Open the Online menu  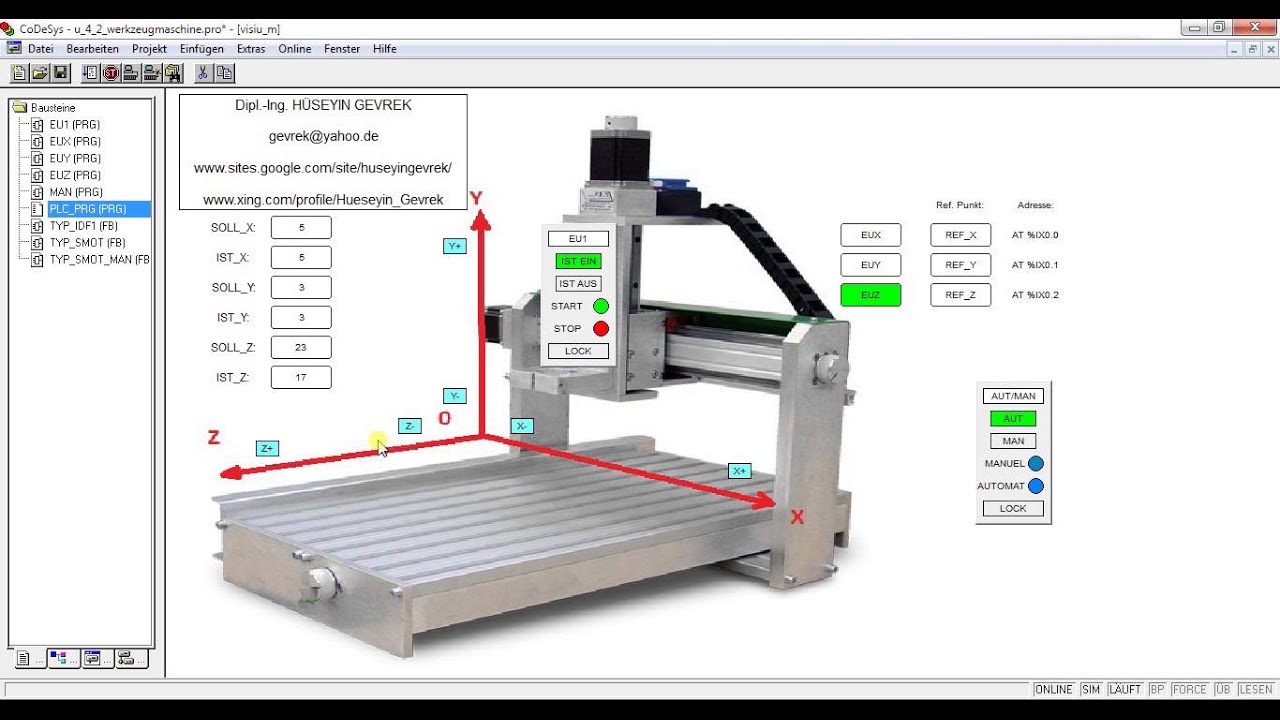295,48
